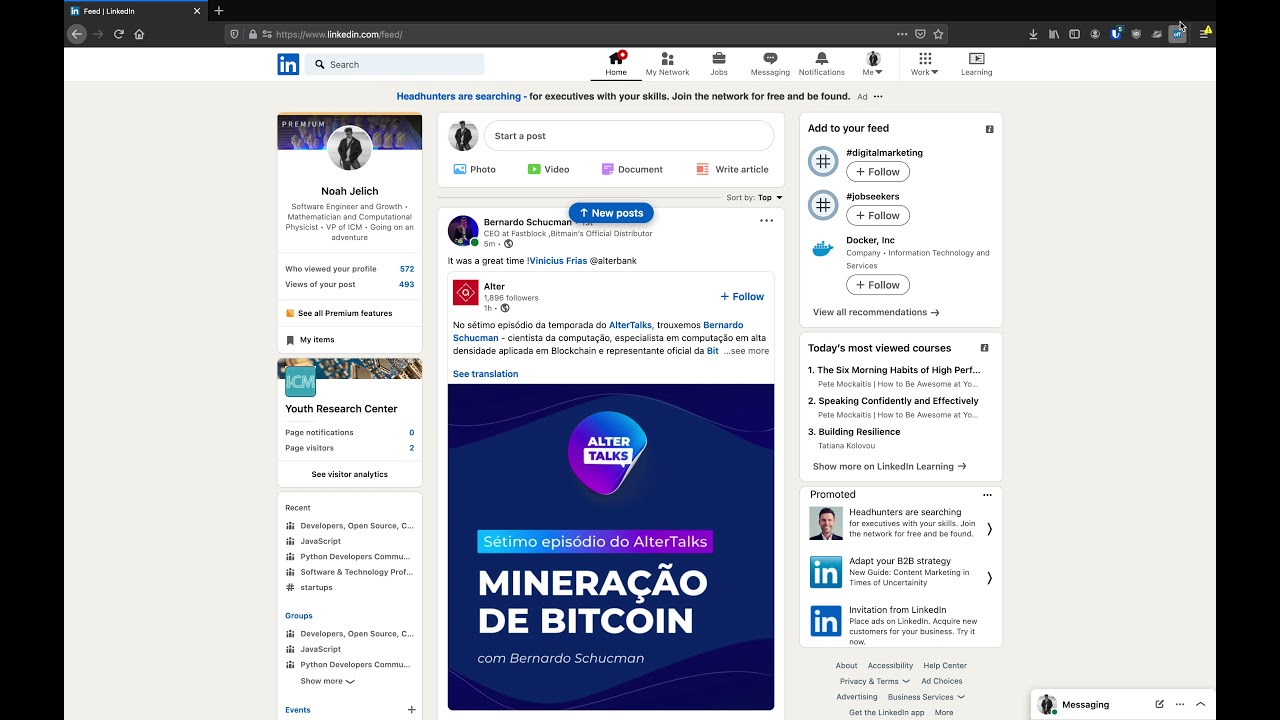Image resolution: width=1280 pixels, height=720 pixels.
Task: Click the Start a post field
Action: (628, 135)
